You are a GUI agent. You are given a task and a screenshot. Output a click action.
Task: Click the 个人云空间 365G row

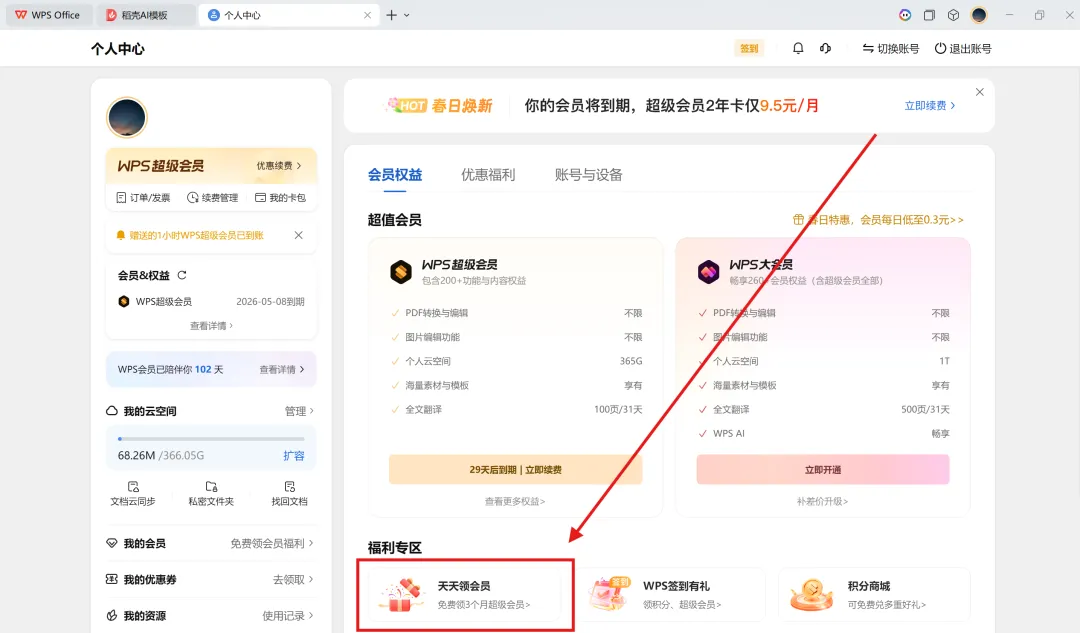[516, 361]
